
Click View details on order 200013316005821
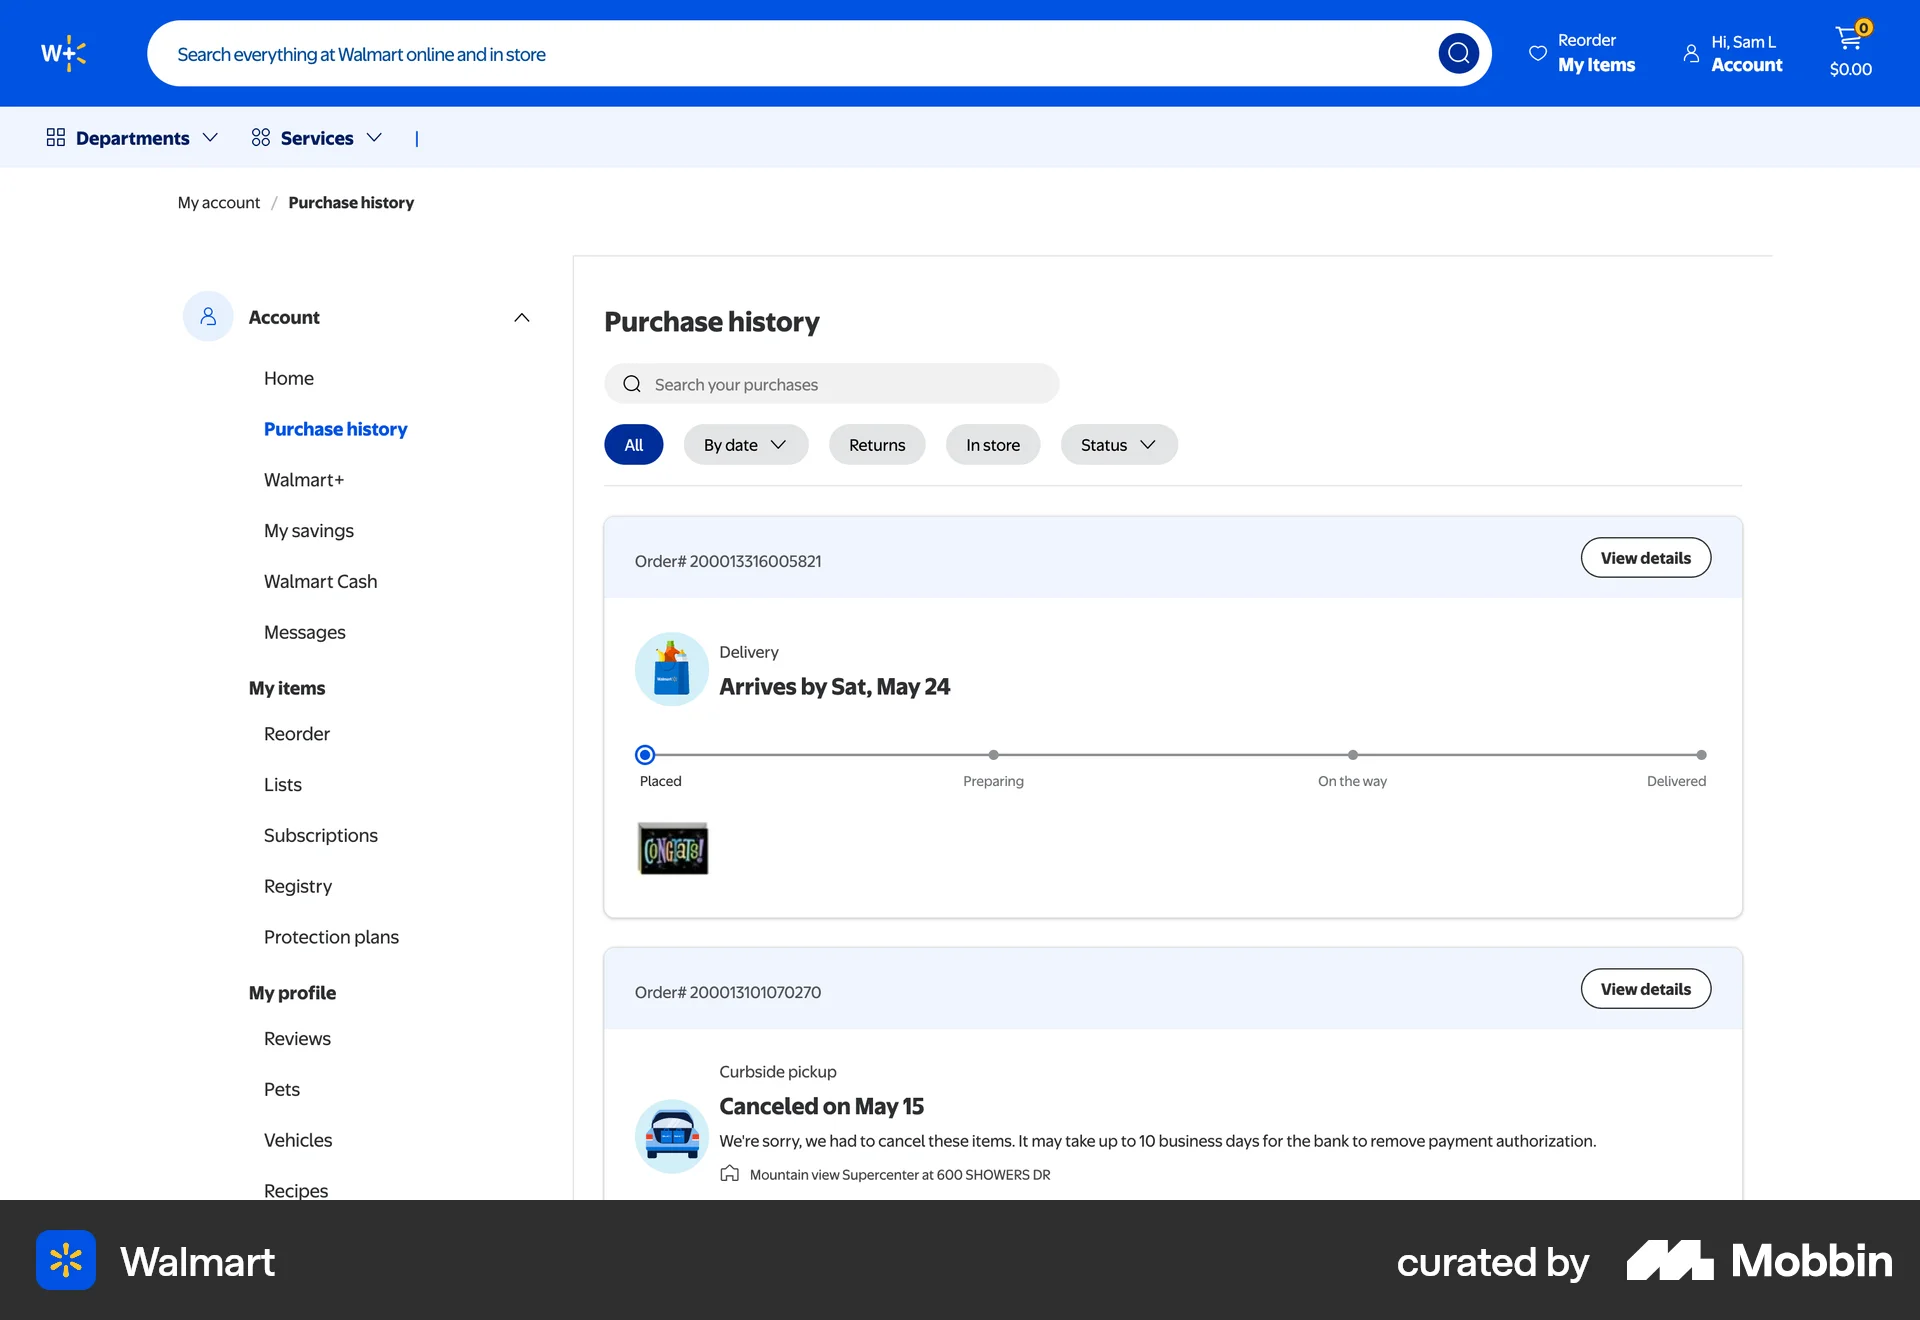pos(1645,557)
